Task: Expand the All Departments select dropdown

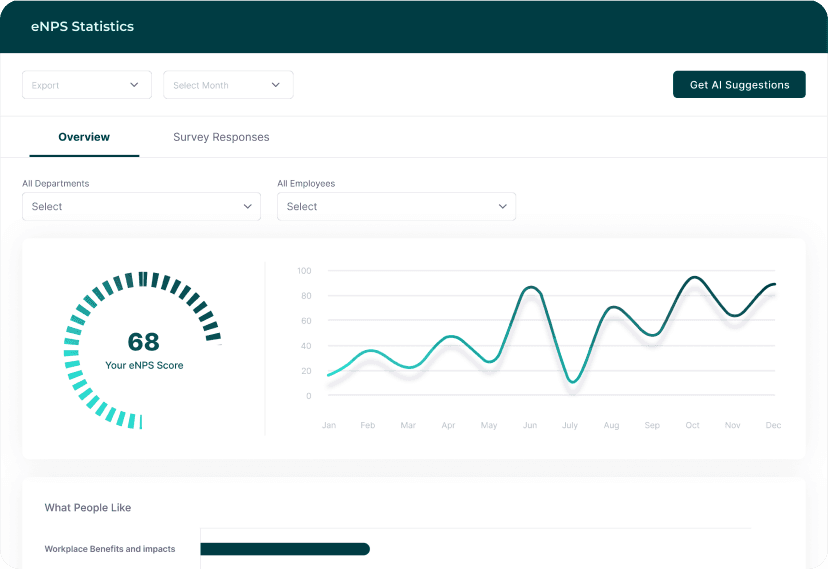Action: tap(141, 207)
